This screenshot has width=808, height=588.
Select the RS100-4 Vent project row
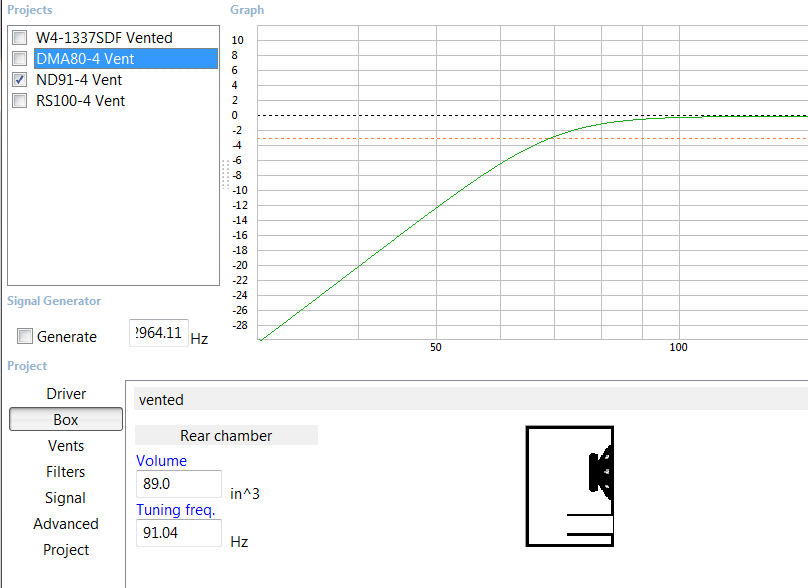[80, 100]
